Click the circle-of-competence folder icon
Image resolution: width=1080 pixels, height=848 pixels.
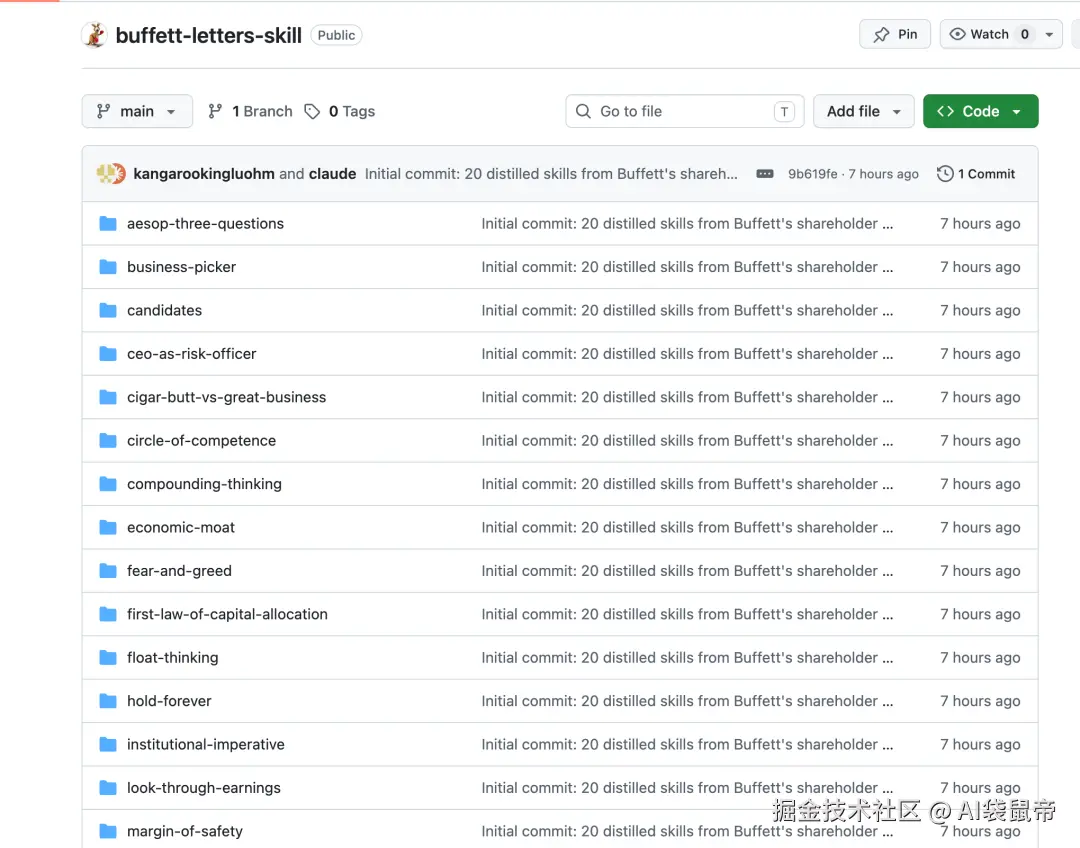click(x=107, y=440)
